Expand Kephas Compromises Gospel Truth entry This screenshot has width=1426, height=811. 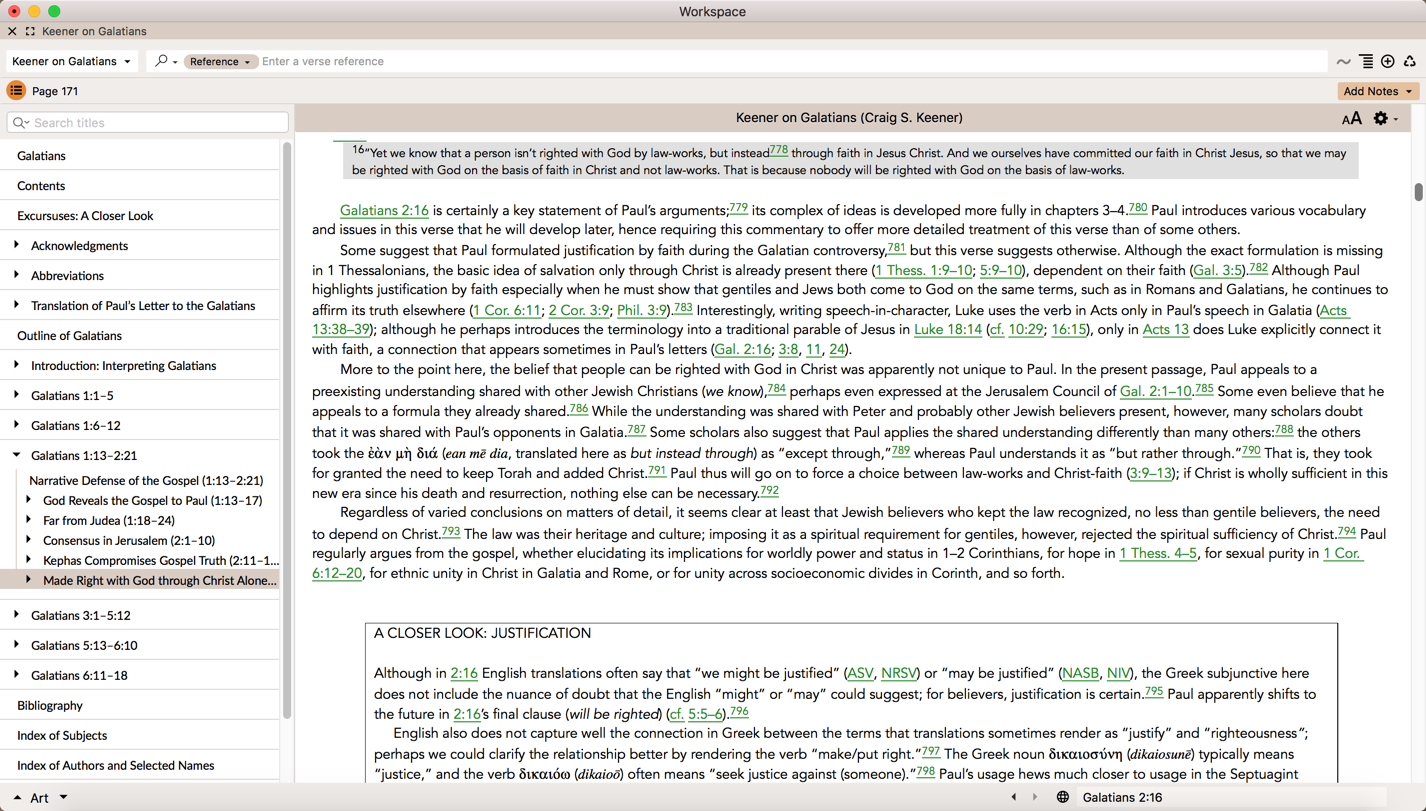point(28,560)
